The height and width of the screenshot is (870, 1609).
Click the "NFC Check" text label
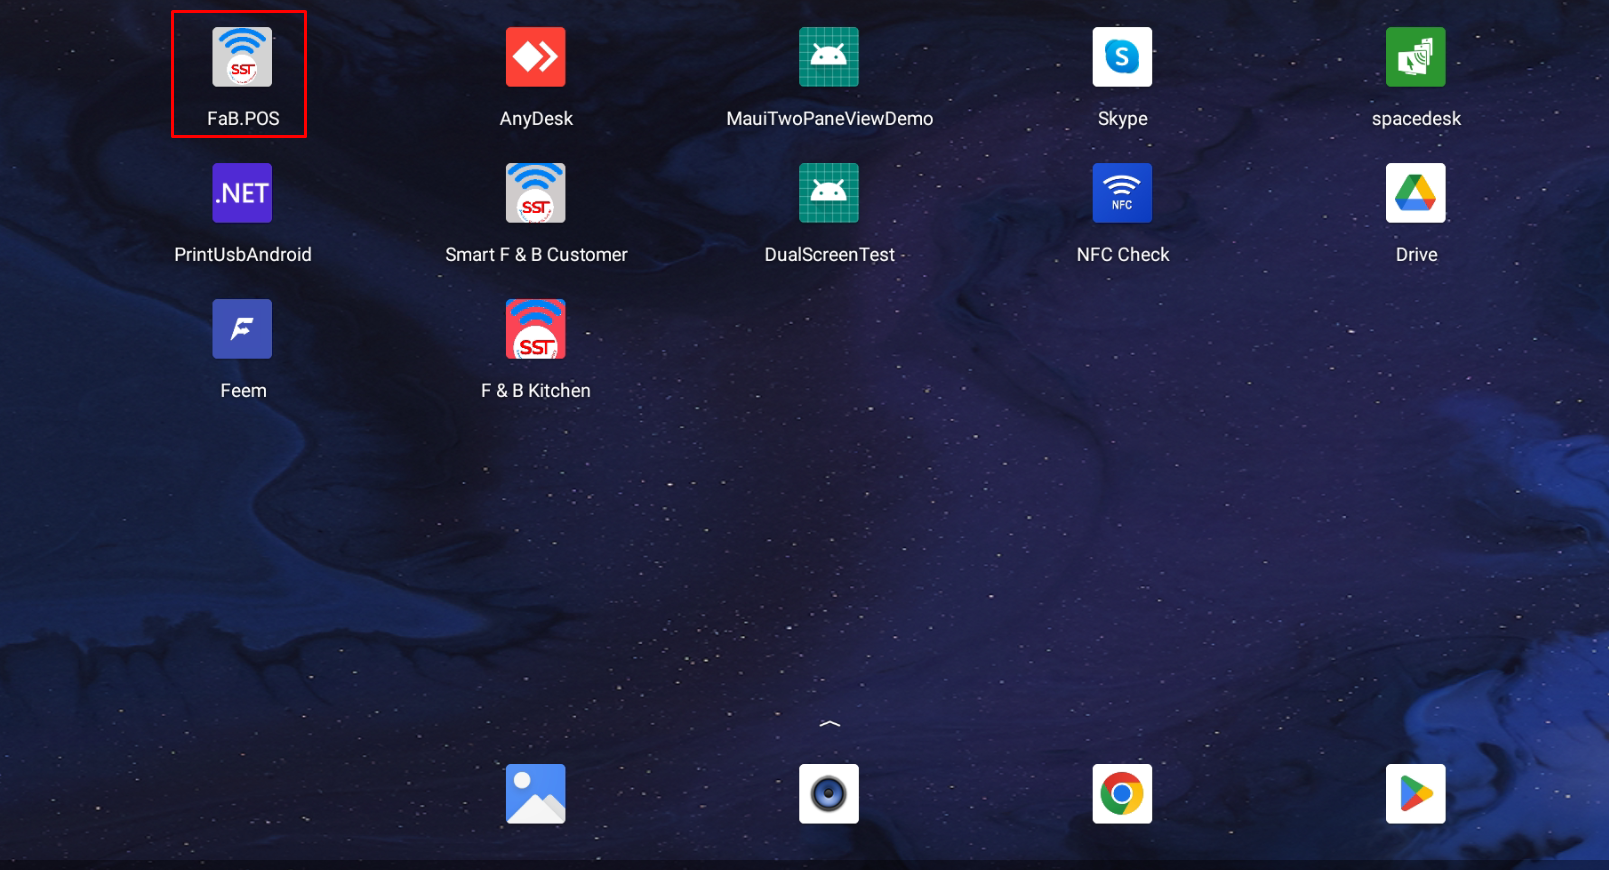1122,255
